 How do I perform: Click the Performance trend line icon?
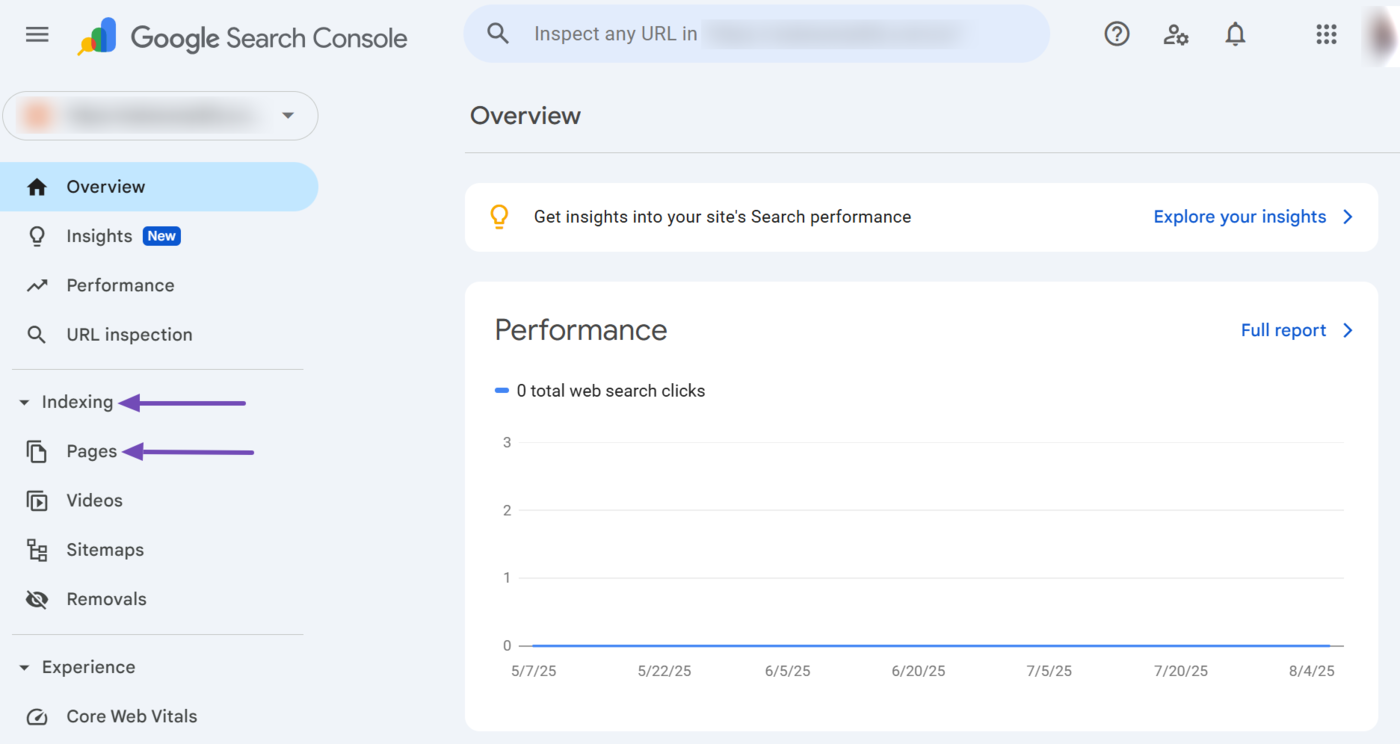[37, 286]
